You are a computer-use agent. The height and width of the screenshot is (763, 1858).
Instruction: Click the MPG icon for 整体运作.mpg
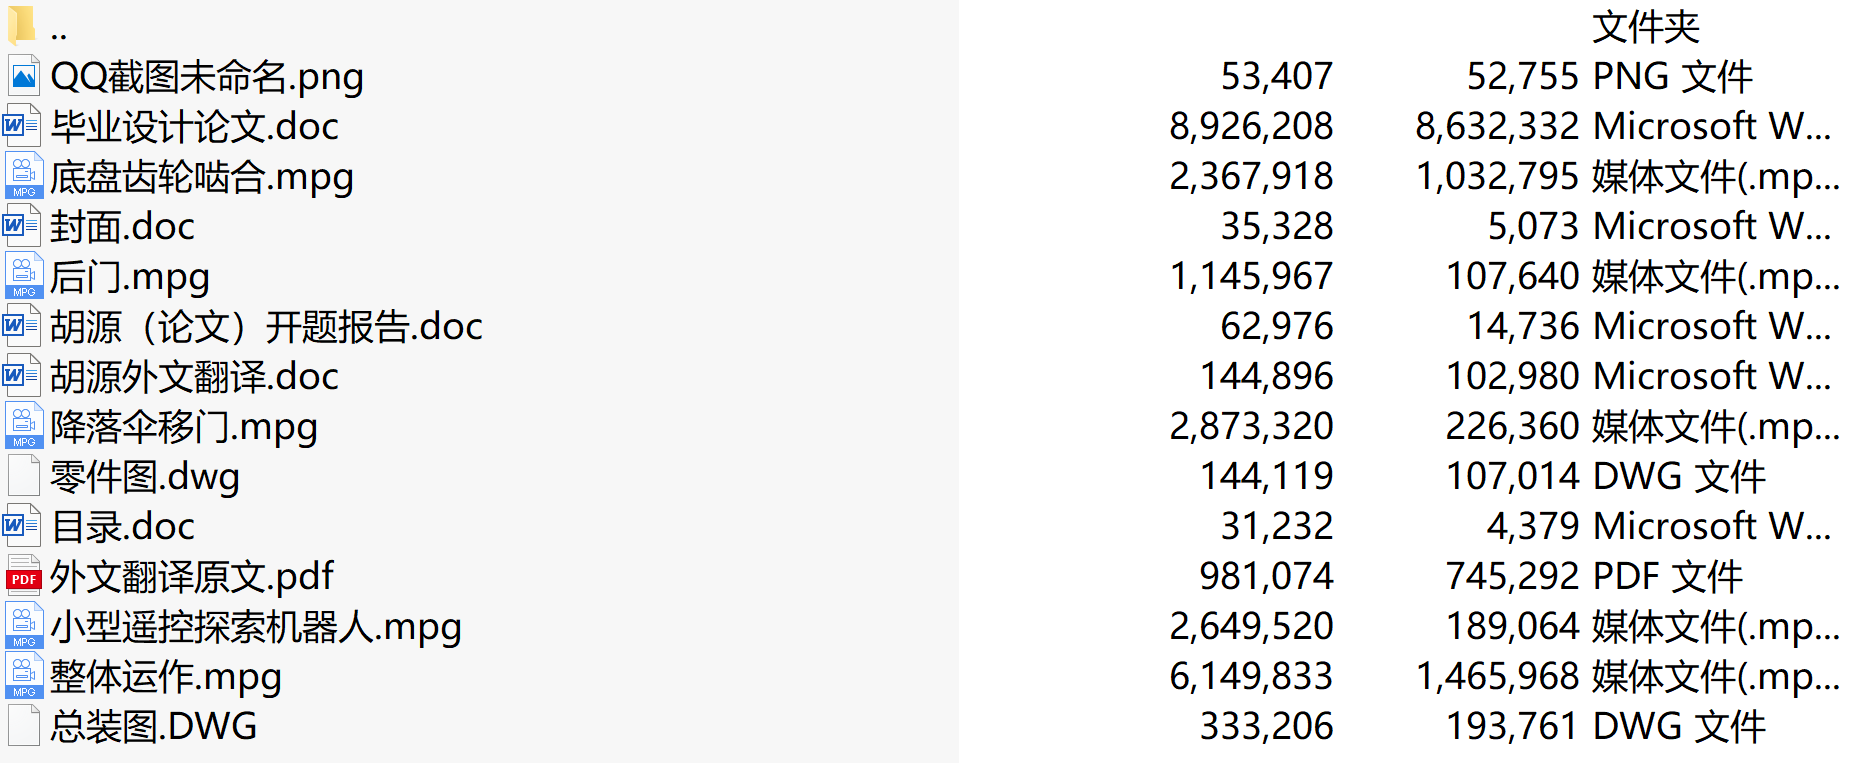tap(24, 676)
